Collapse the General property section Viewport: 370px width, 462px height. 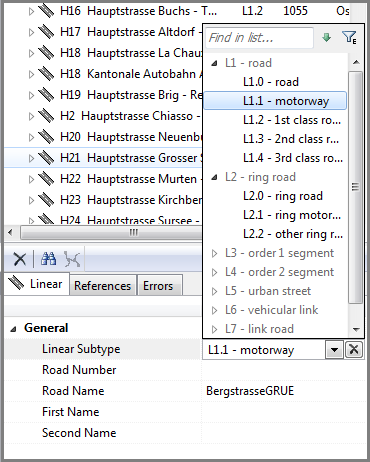tap(13, 329)
